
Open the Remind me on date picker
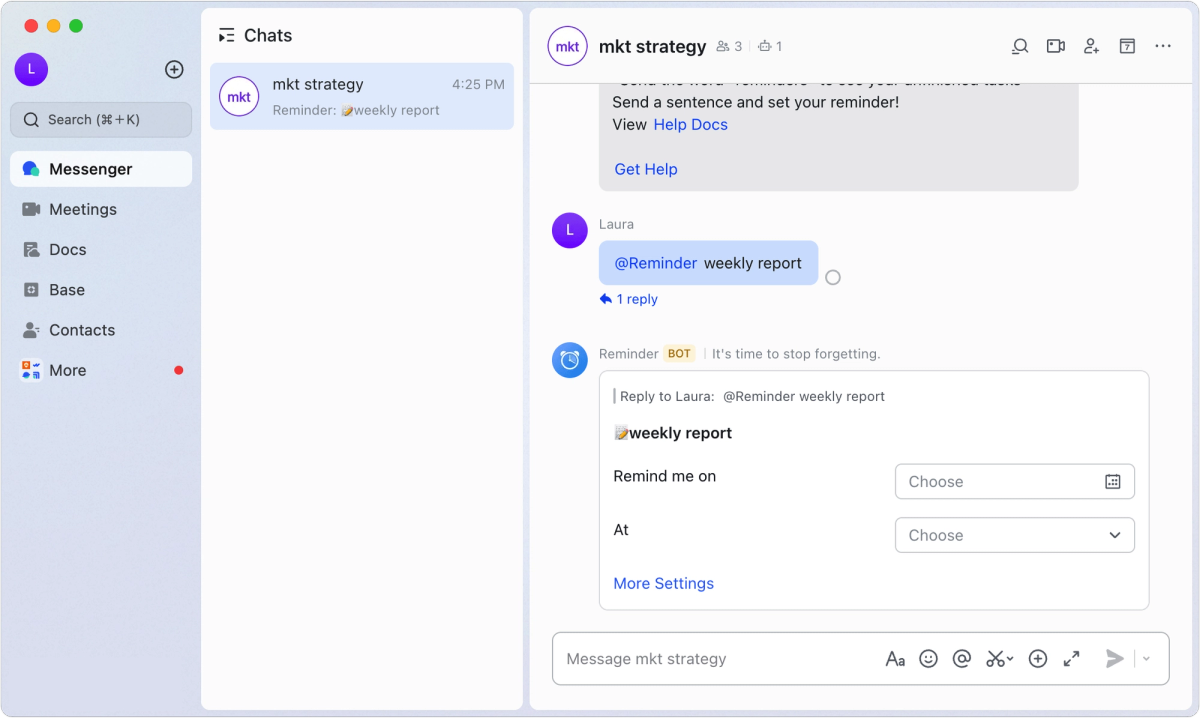pyautogui.click(x=1014, y=481)
